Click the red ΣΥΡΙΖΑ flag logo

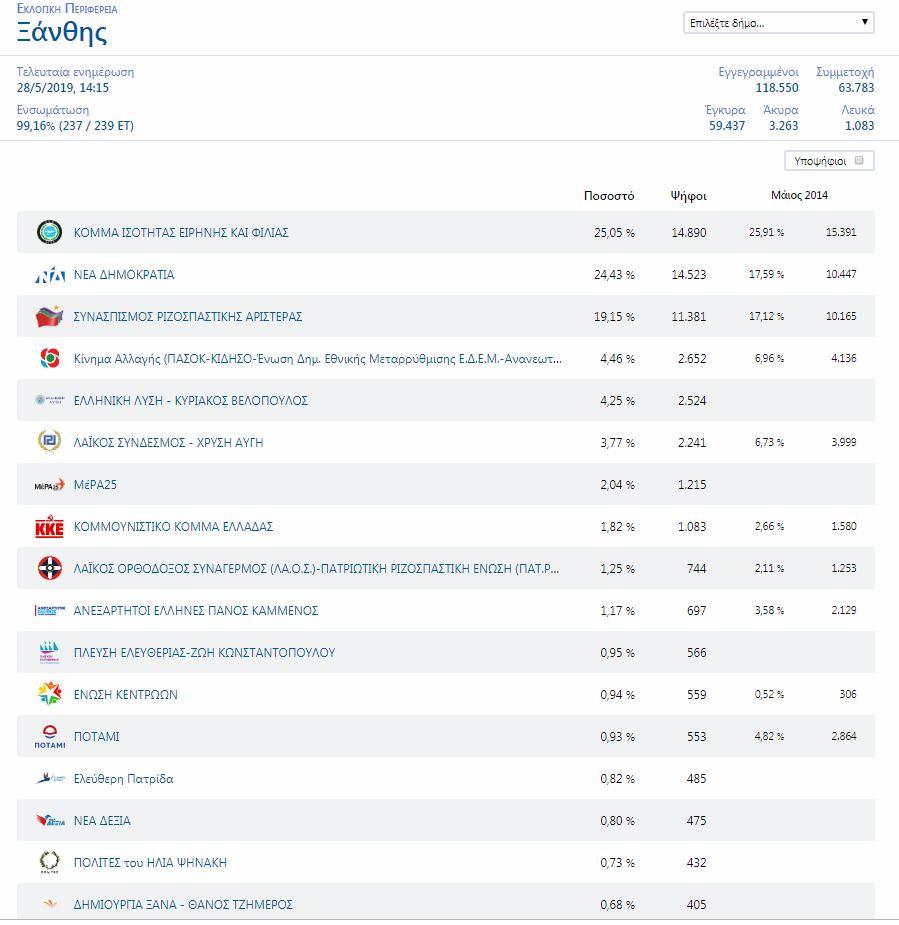click(x=49, y=317)
